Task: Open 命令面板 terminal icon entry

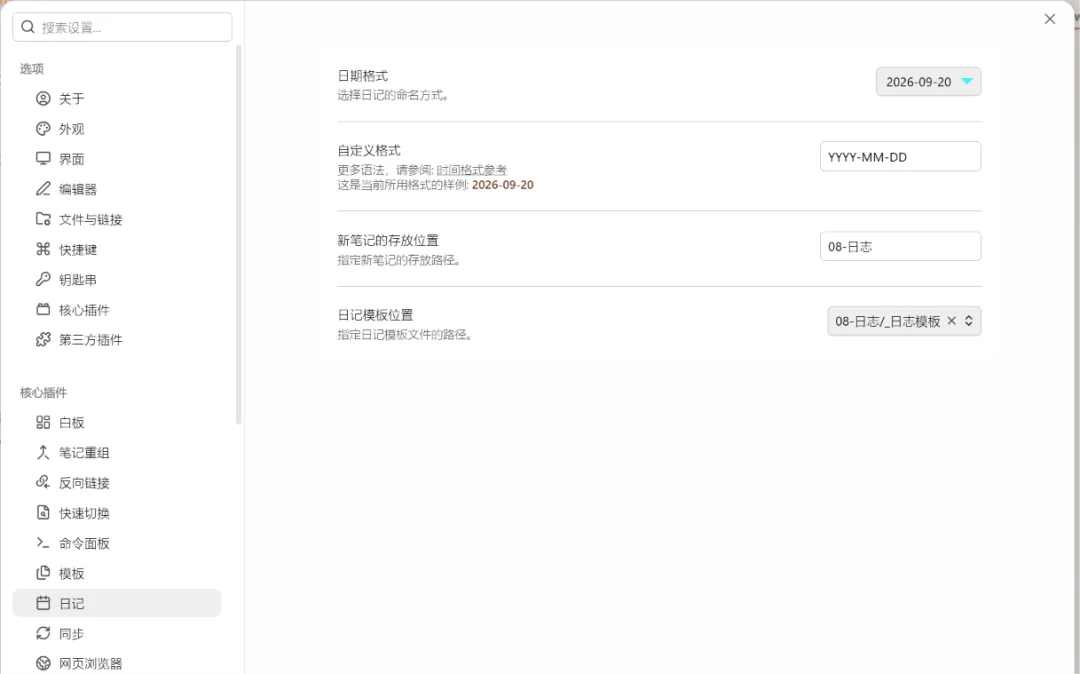Action: tap(43, 543)
